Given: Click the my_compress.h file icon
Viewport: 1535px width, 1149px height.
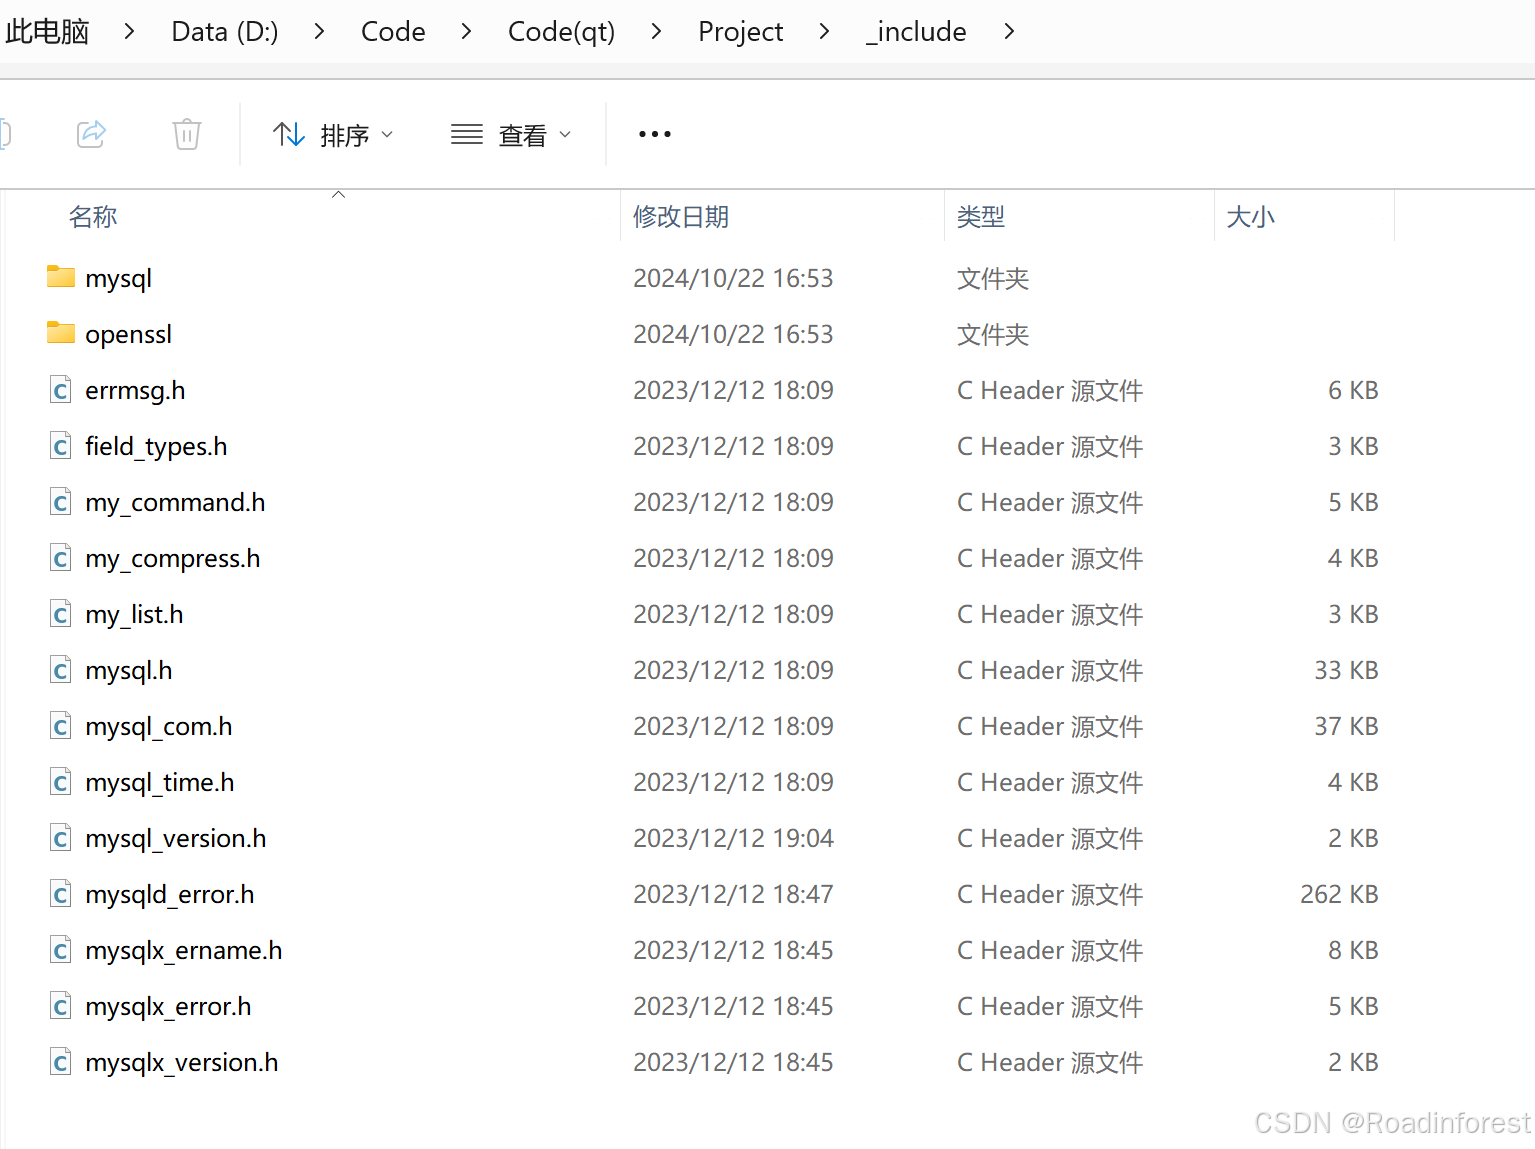Looking at the screenshot, I should click(61, 558).
